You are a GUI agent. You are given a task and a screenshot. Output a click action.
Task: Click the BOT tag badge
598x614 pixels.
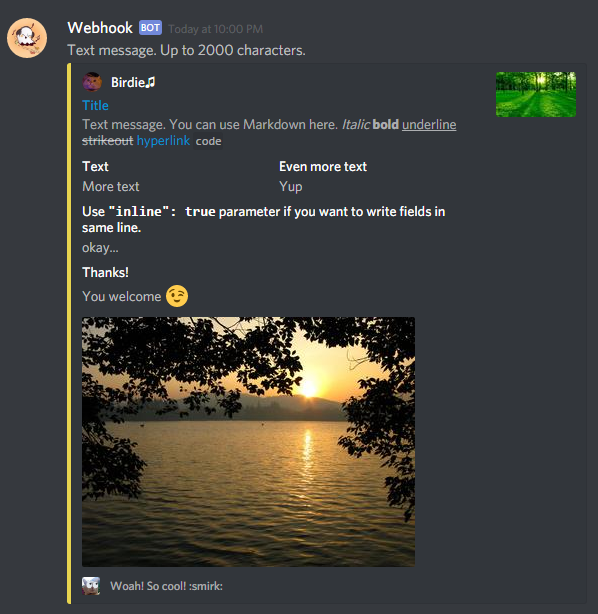pos(150,28)
